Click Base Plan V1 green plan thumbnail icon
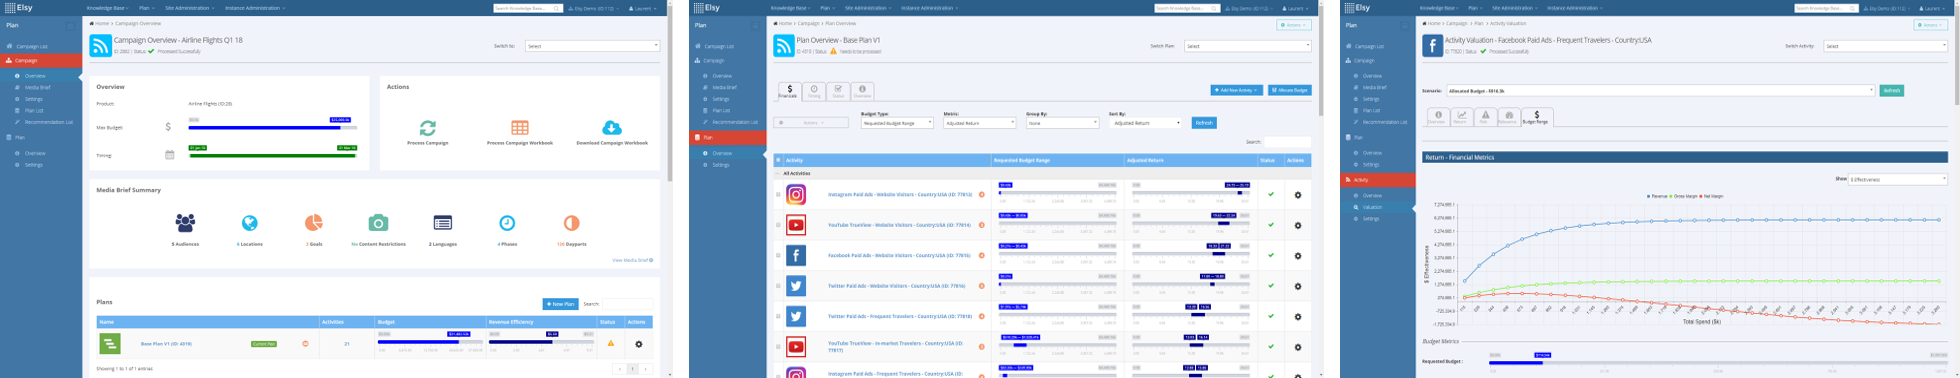Image resolution: width=1960 pixels, height=378 pixels. coord(110,344)
